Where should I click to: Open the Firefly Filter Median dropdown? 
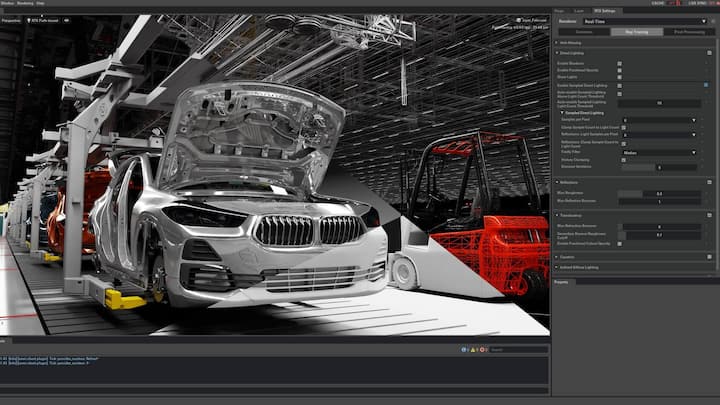point(659,152)
